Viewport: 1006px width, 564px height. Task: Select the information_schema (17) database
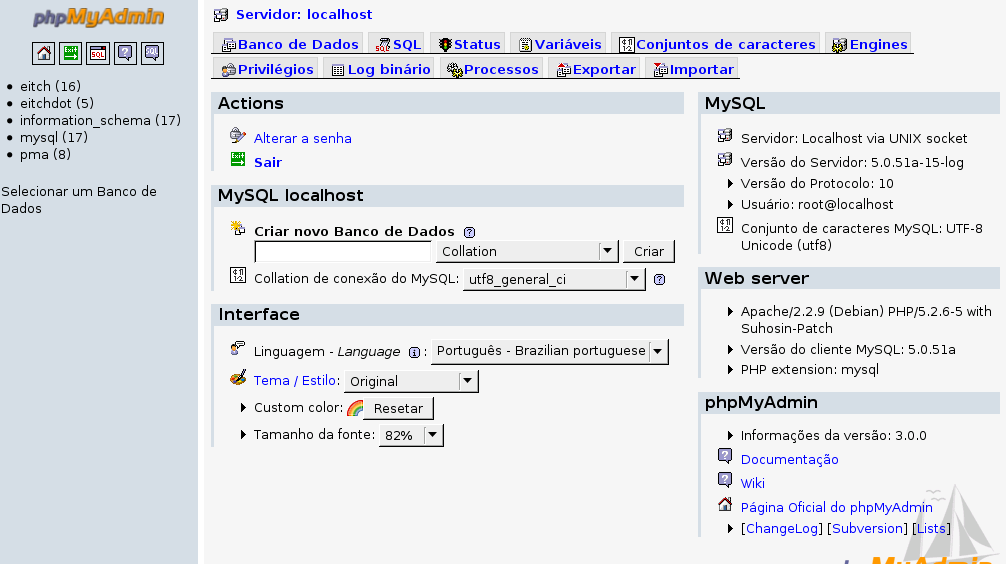pos(100,121)
